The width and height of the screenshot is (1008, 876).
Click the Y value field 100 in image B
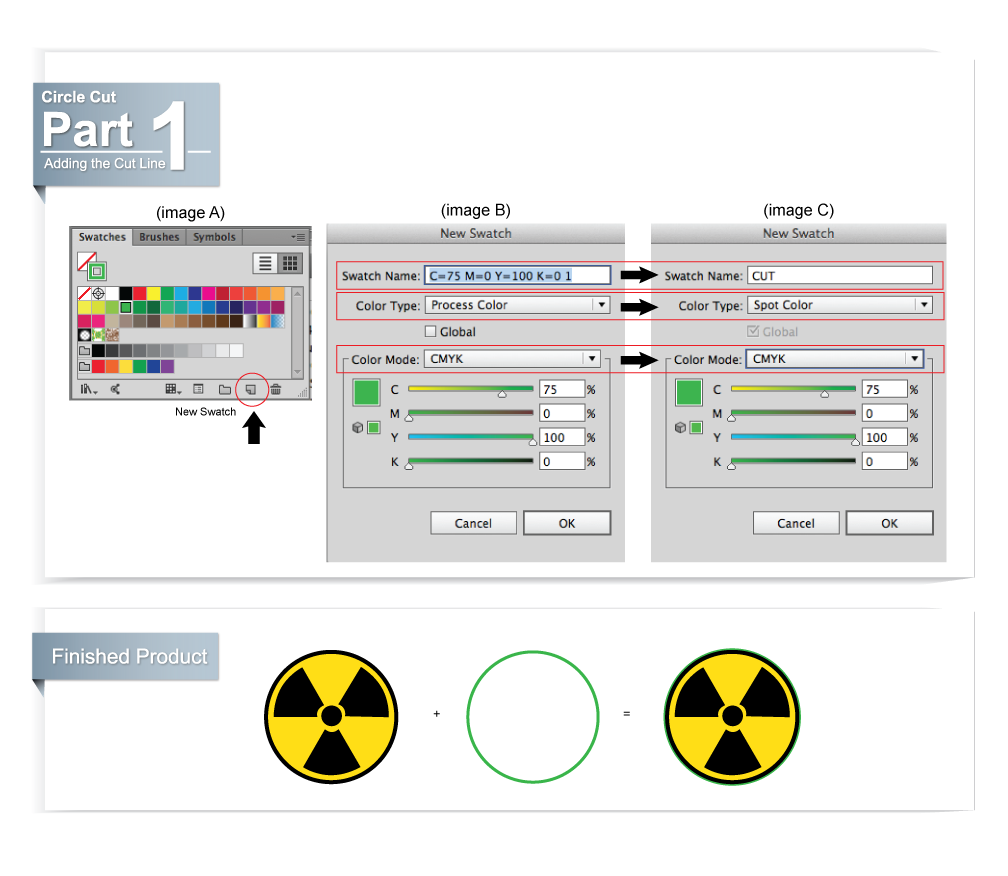tap(562, 438)
